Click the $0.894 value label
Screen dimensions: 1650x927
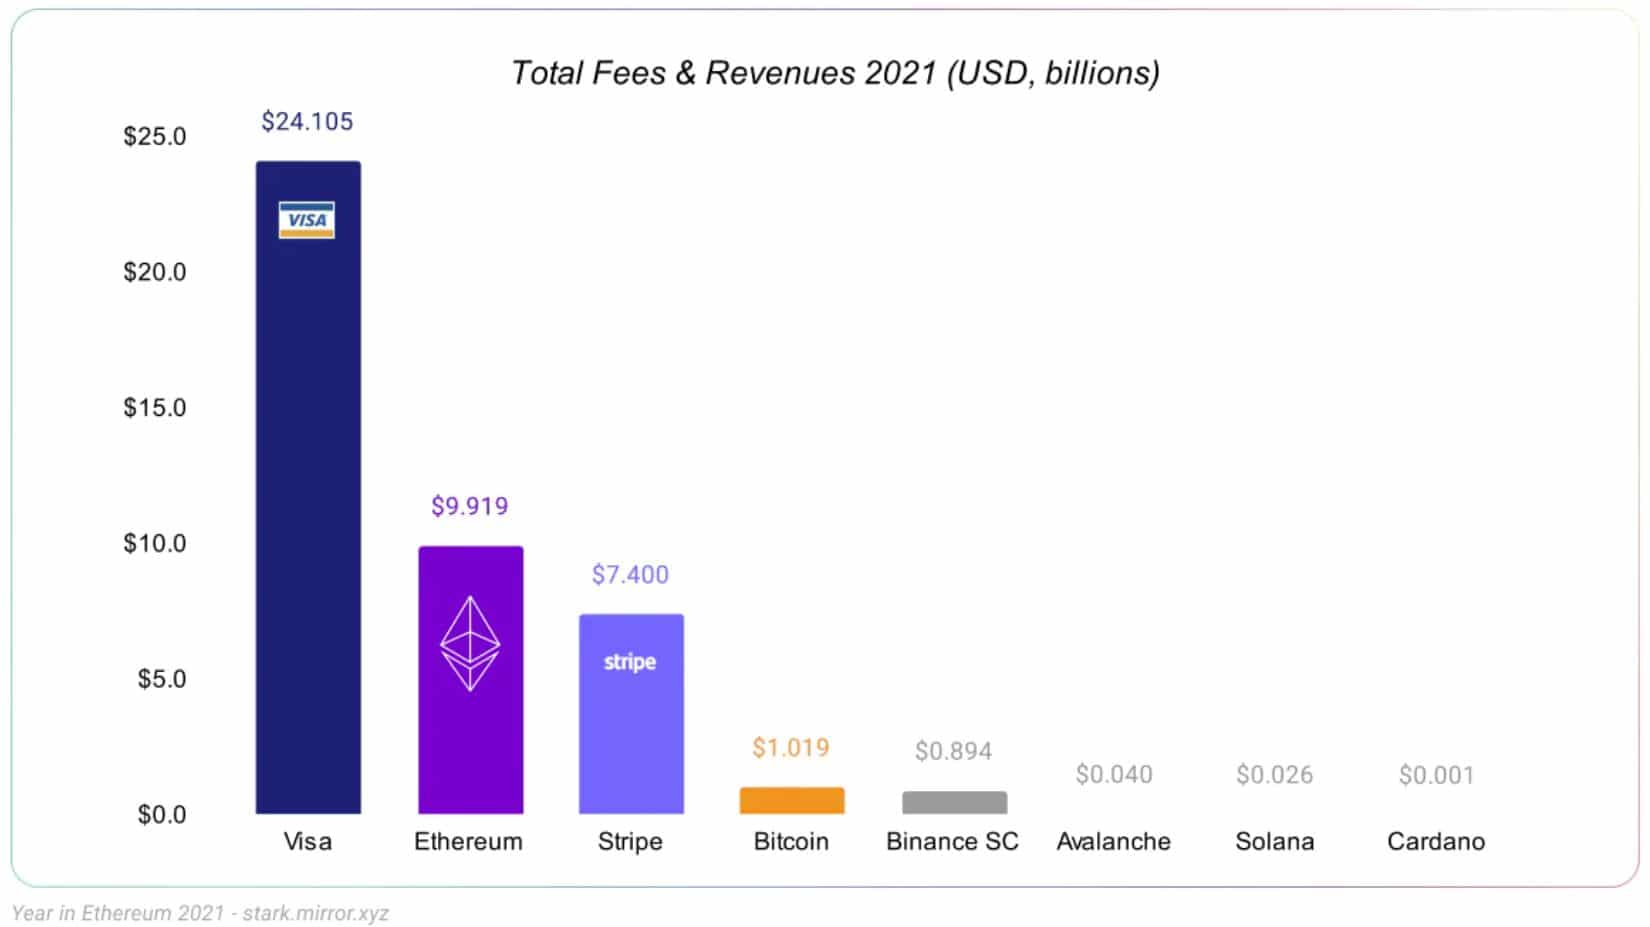point(954,751)
